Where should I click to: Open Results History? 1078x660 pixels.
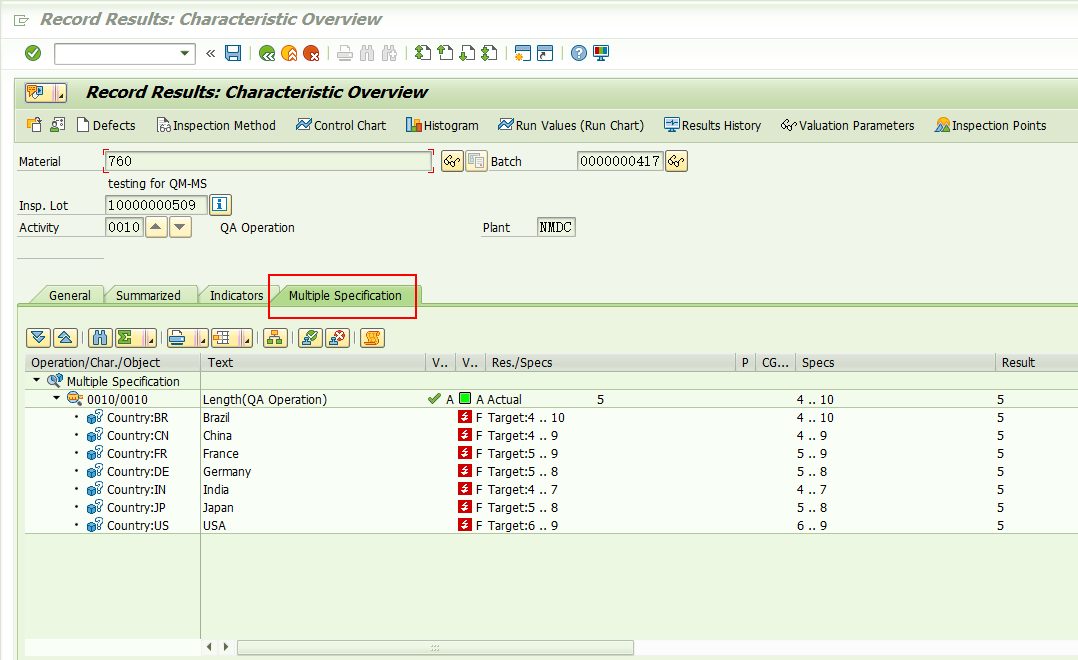pyautogui.click(x=712, y=125)
